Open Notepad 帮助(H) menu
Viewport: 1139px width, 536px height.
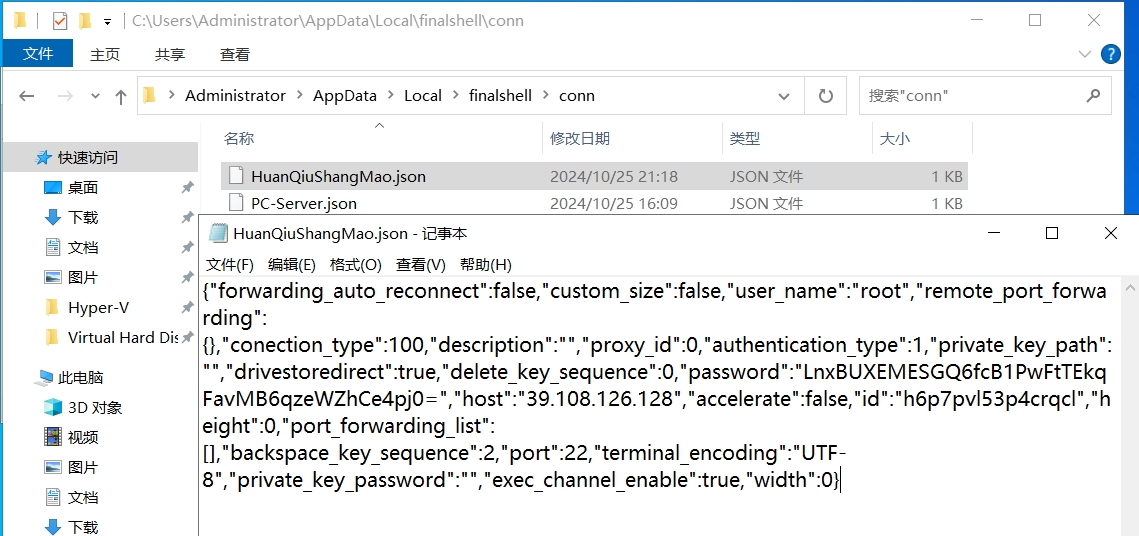point(486,264)
